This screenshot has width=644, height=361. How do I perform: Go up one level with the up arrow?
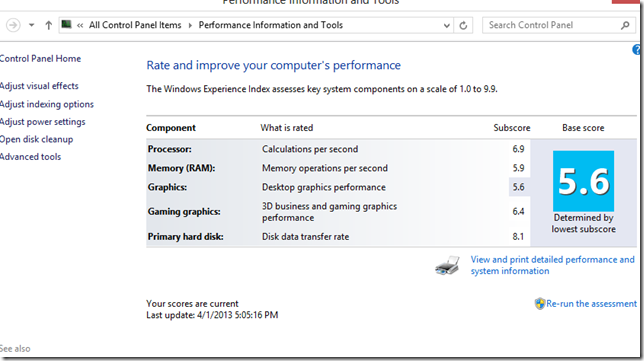pos(48,25)
